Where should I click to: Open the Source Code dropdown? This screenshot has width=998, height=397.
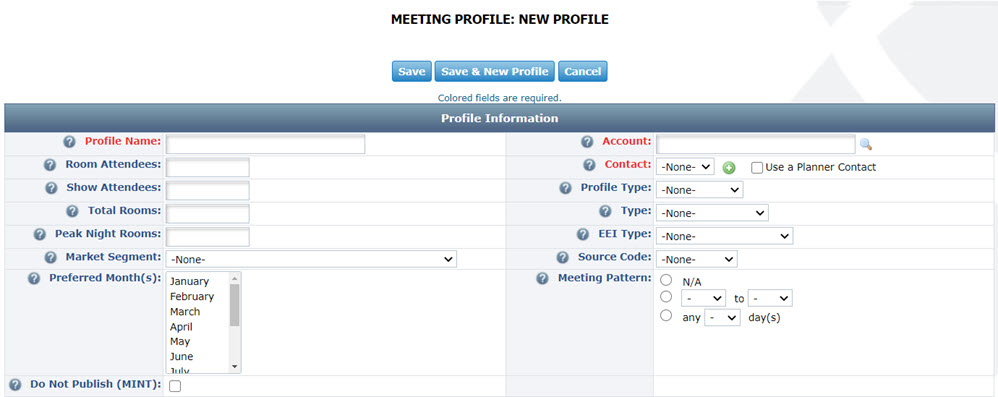click(x=697, y=260)
